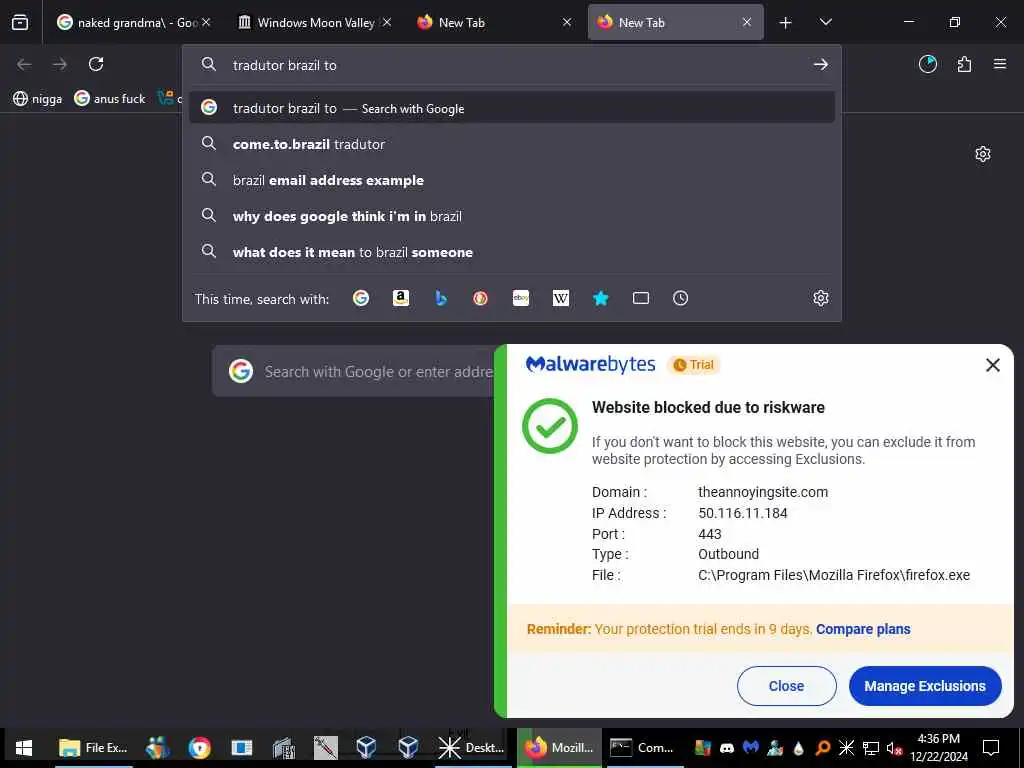Select suggestion 'brazil email address example'
Image resolution: width=1024 pixels, height=768 pixels.
tap(511, 180)
